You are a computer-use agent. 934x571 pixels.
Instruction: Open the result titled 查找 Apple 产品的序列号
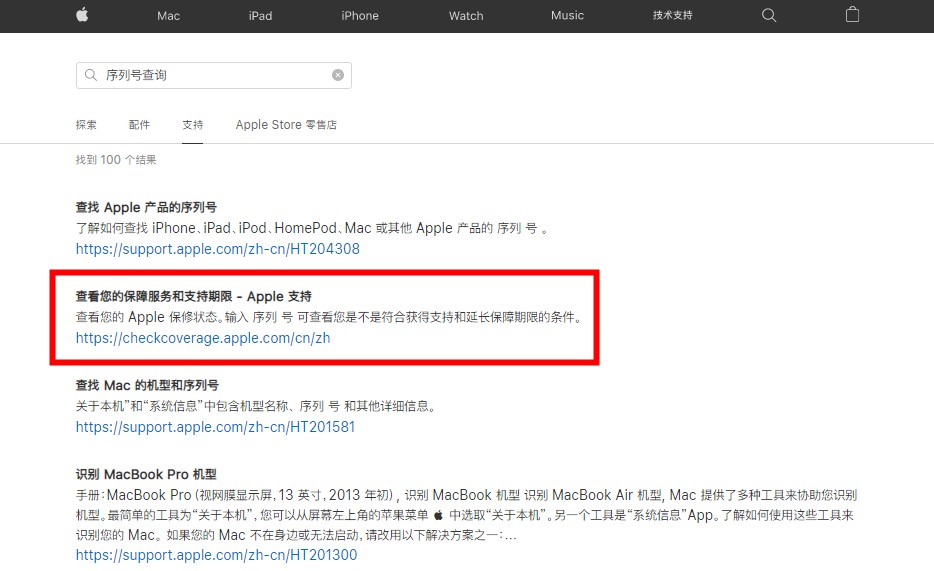[x=146, y=207]
